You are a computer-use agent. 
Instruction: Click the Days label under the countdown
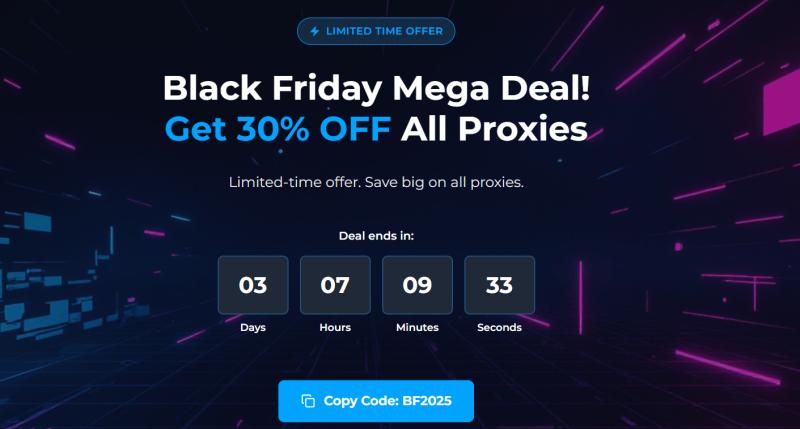(253, 327)
